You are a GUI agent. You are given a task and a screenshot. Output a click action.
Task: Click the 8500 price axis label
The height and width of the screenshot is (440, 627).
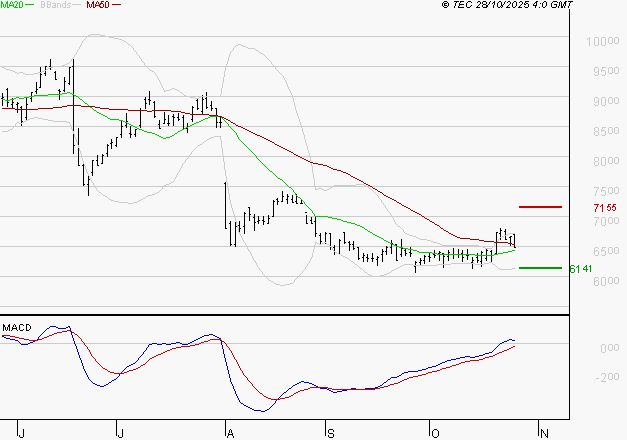606,131
